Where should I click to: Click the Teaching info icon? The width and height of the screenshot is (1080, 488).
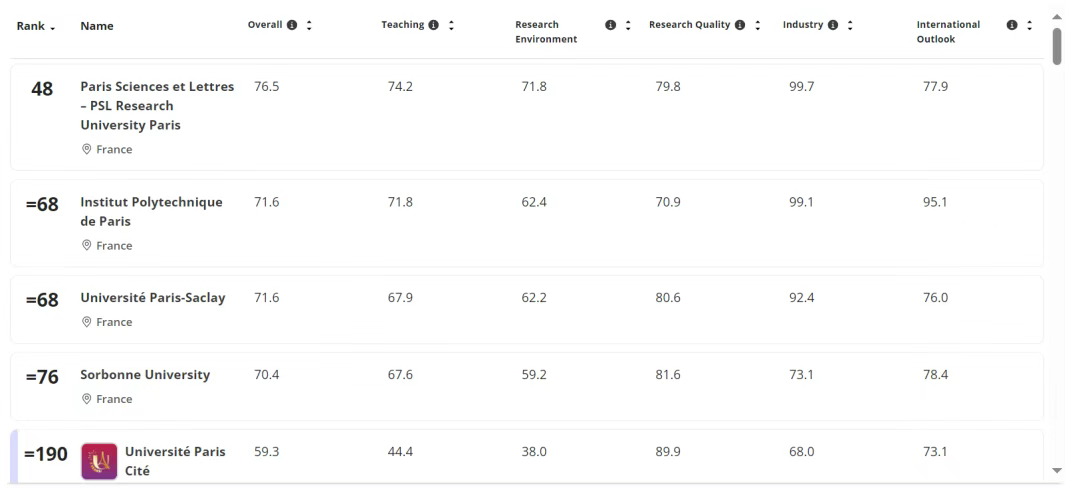tap(433, 25)
